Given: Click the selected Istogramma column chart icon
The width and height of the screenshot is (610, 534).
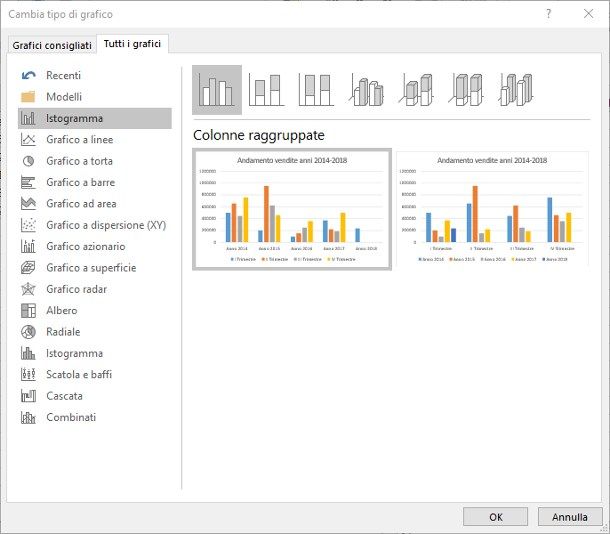Looking at the screenshot, I should pyautogui.click(x=28, y=118).
